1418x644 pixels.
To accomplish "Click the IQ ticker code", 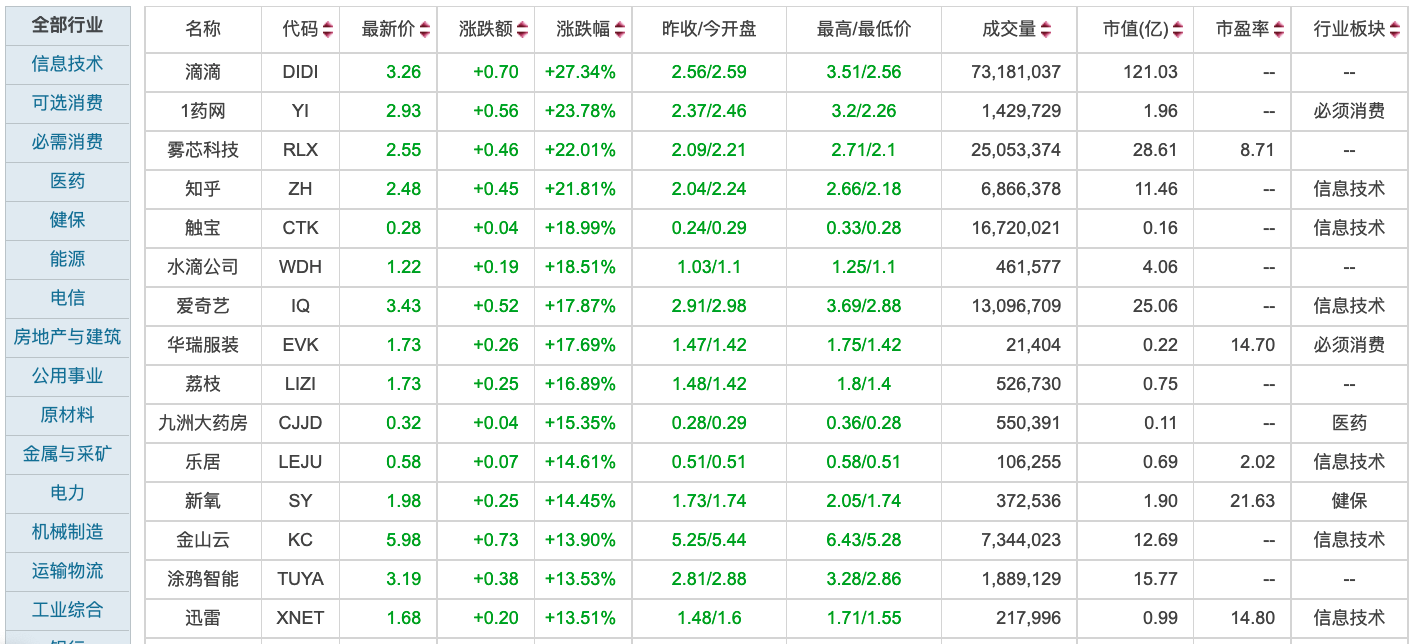I will click(x=301, y=306).
